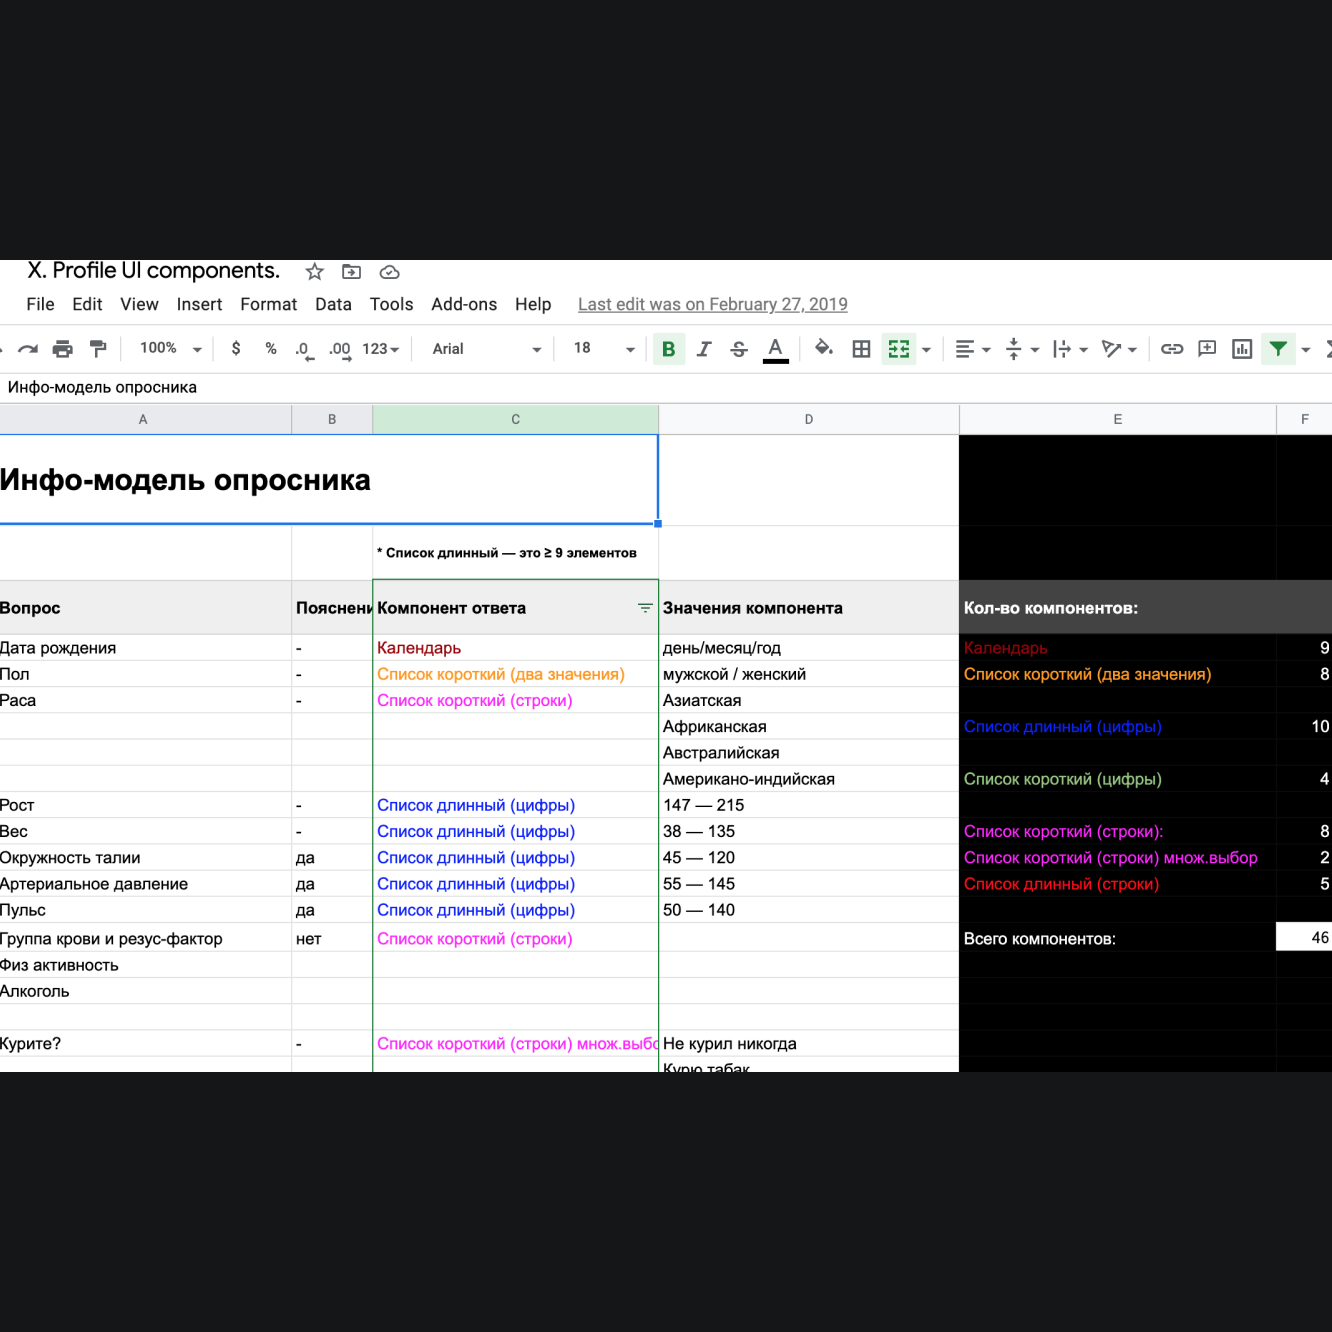The width and height of the screenshot is (1332, 1332).
Task: Click the print icon
Action: [x=63, y=349]
